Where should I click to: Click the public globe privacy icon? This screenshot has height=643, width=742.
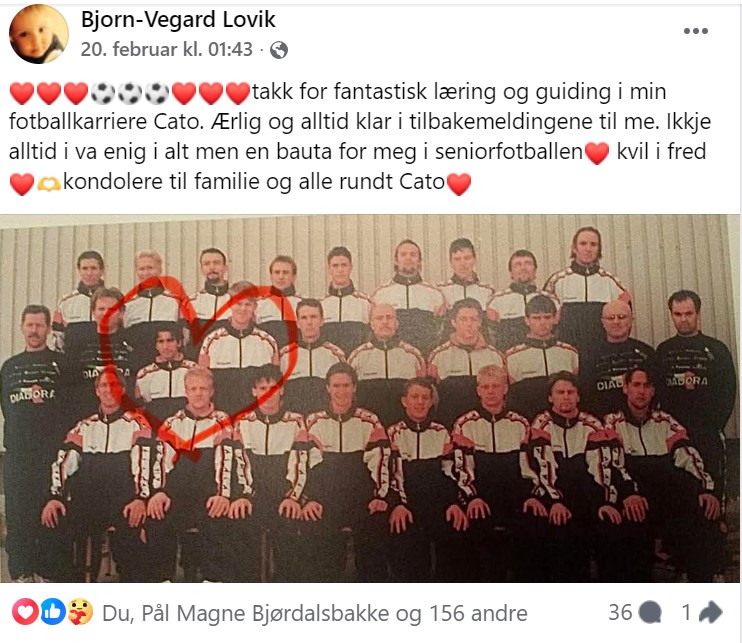[x=279, y=50]
